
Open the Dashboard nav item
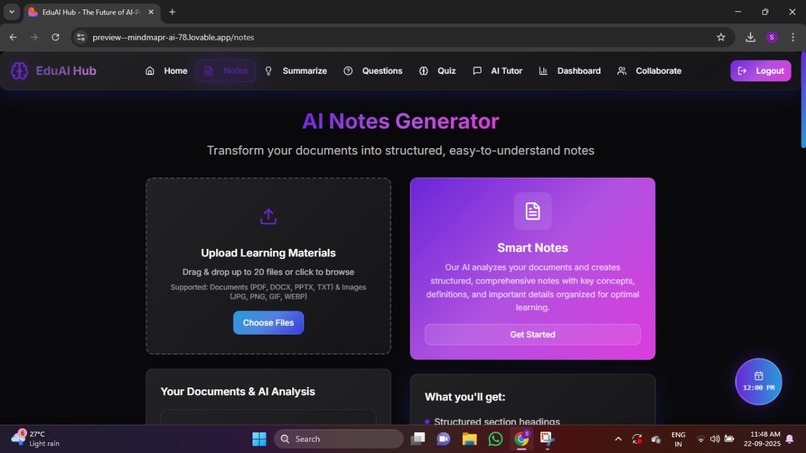point(570,71)
